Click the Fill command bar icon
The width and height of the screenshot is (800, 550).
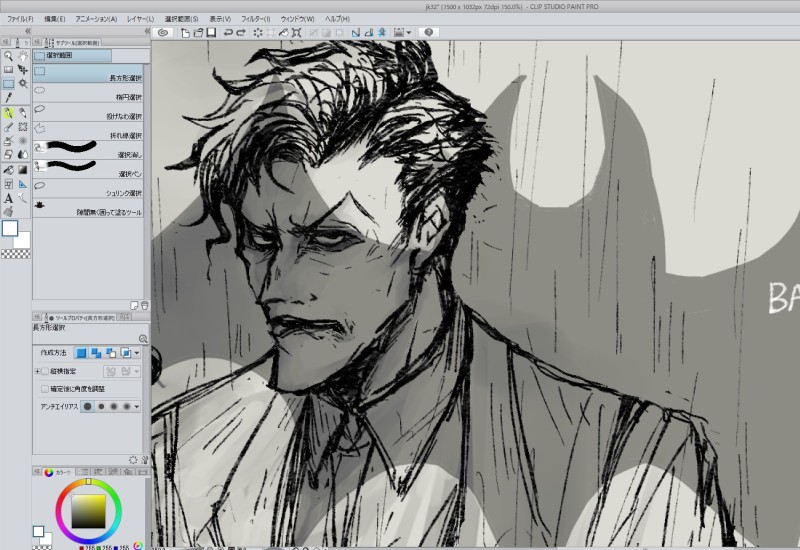pos(283,33)
